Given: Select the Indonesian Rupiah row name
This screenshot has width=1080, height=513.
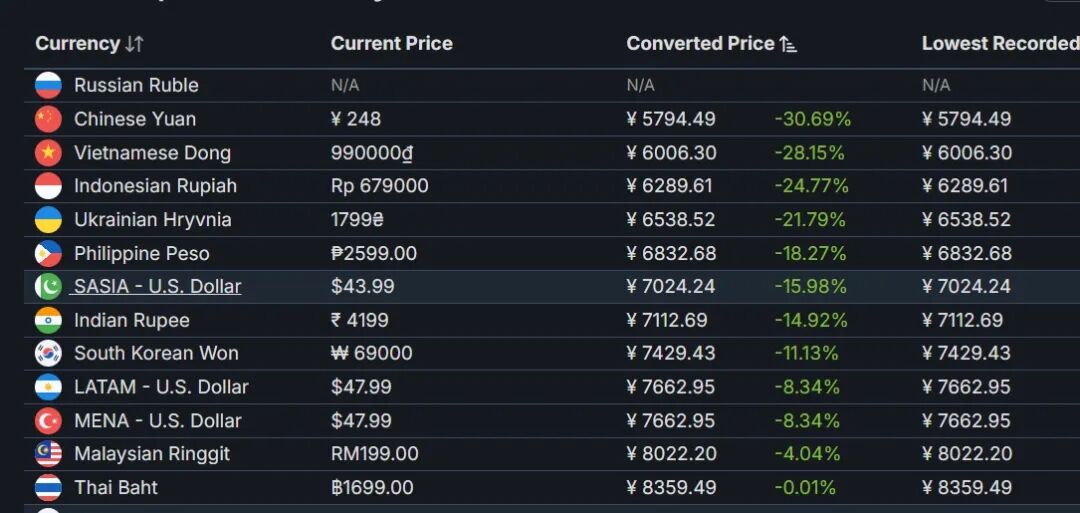Looking at the screenshot, I should click(155, 186).
